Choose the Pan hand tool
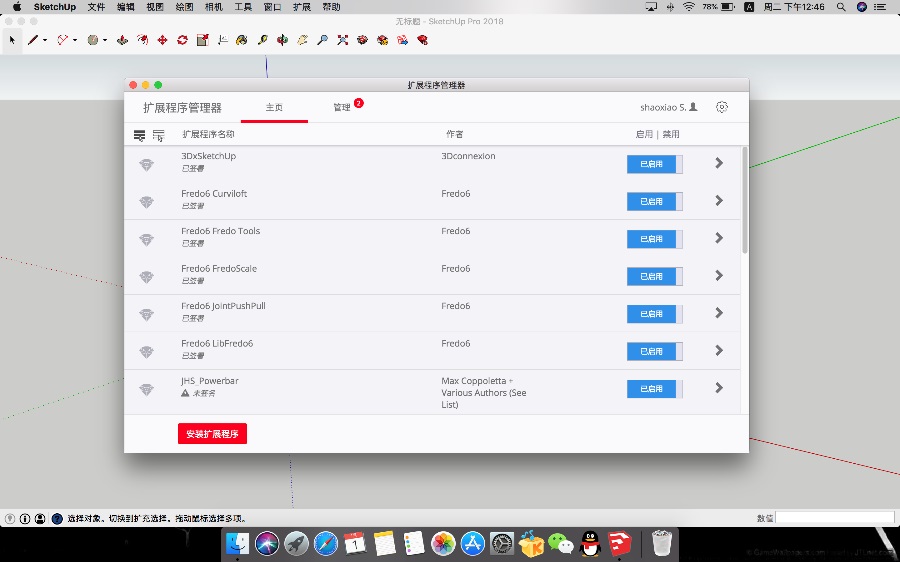This screenshot has height=562, width=900. click(x=302, y=40)
